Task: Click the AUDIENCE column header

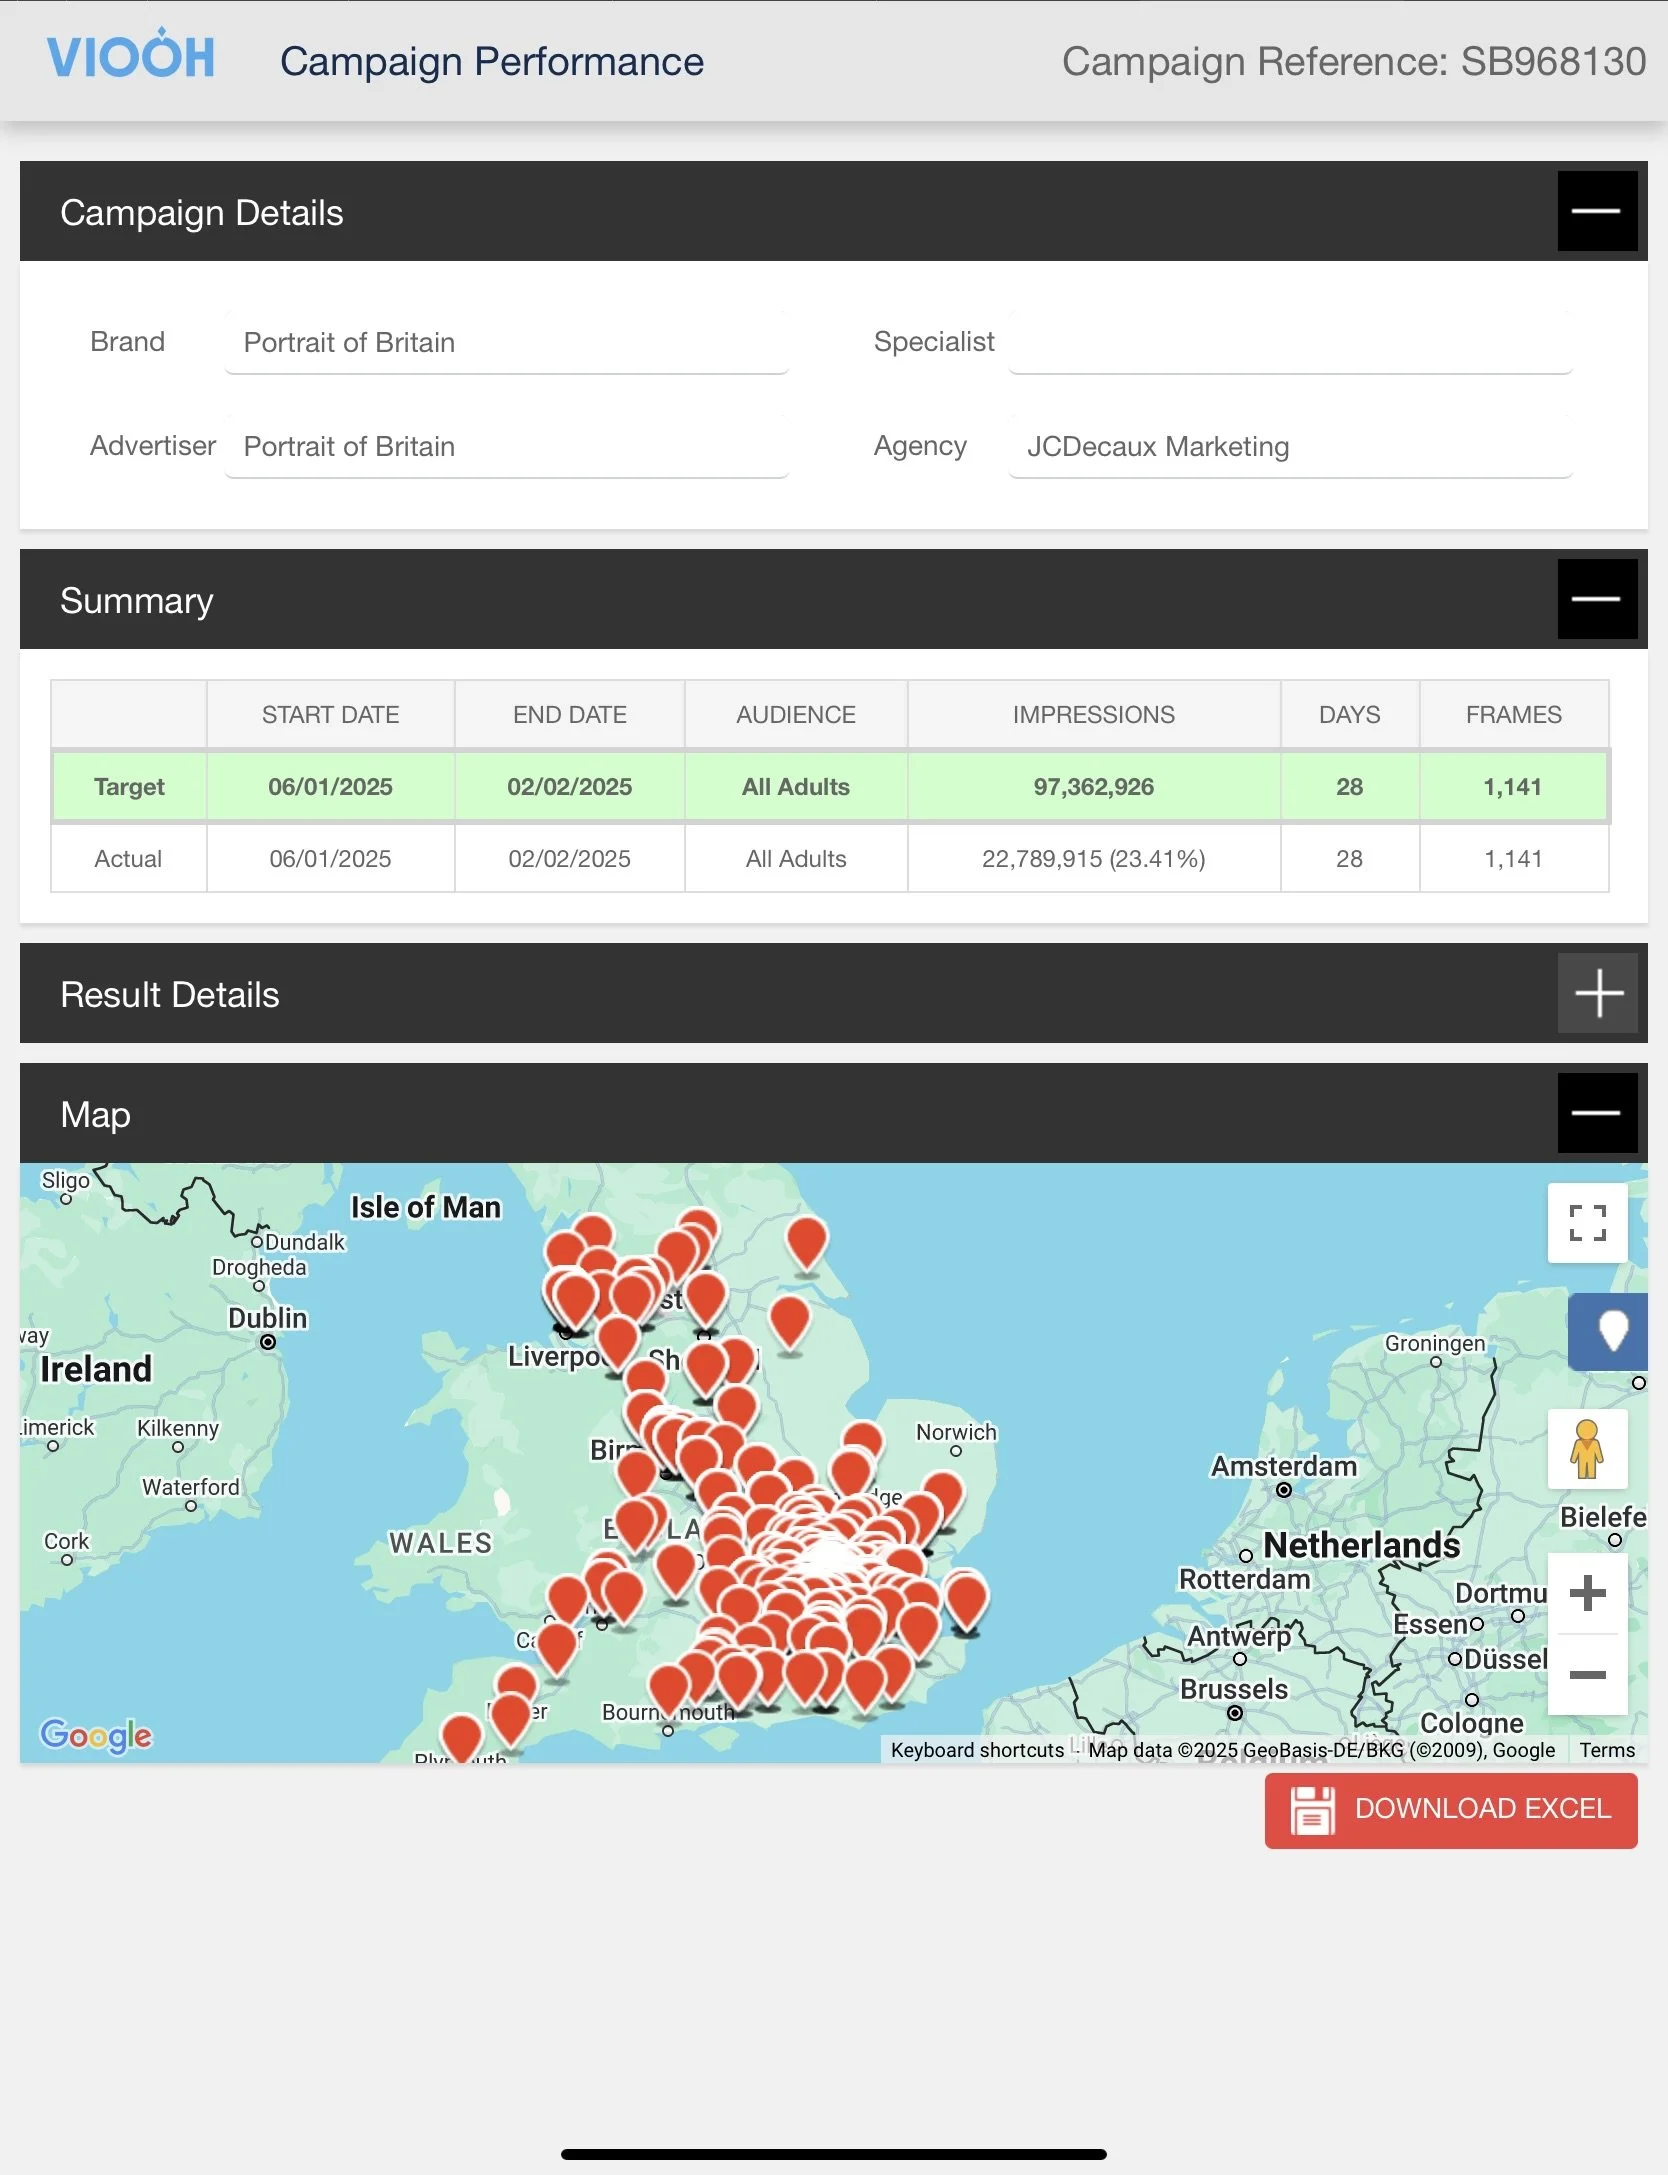Action: click(796, 714)
